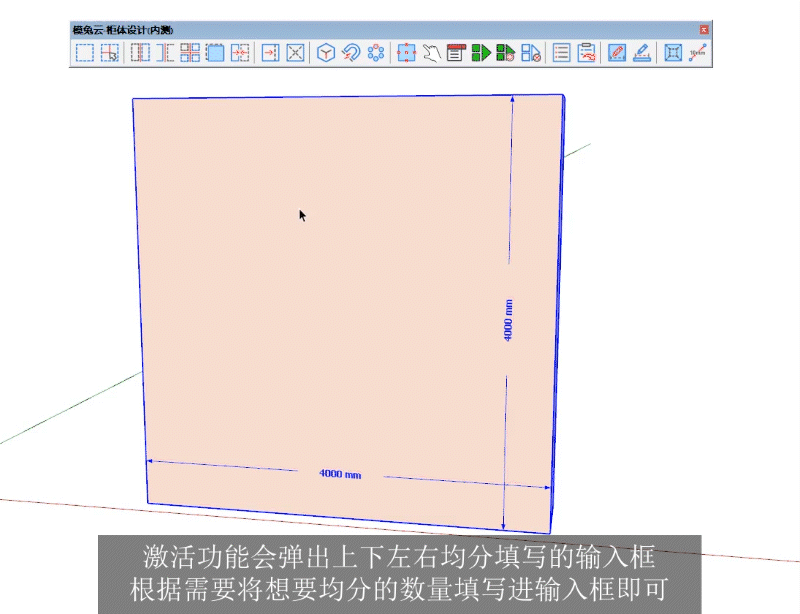Click the green arrow export tool
This screenshot has height=614, width=800.
click(480, 53)
